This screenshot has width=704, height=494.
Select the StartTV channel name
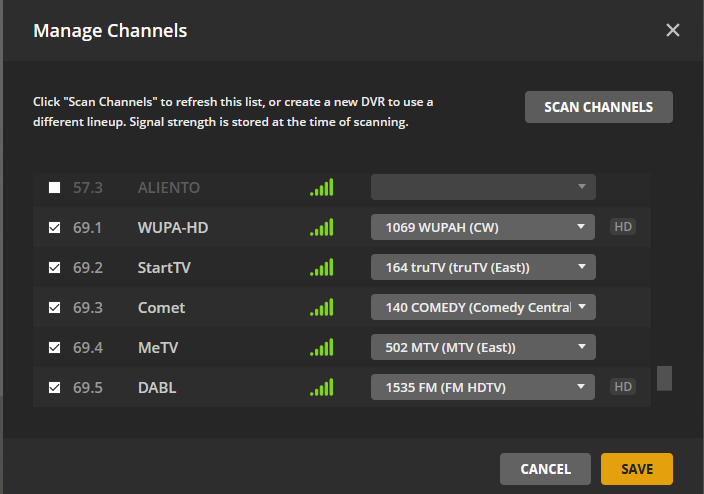(164, 267)
